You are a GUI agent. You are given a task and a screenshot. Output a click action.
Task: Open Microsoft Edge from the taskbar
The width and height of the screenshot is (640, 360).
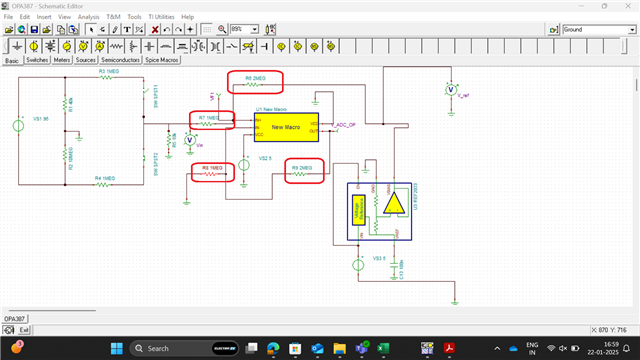pyautogui.click(x=273, y=348)
